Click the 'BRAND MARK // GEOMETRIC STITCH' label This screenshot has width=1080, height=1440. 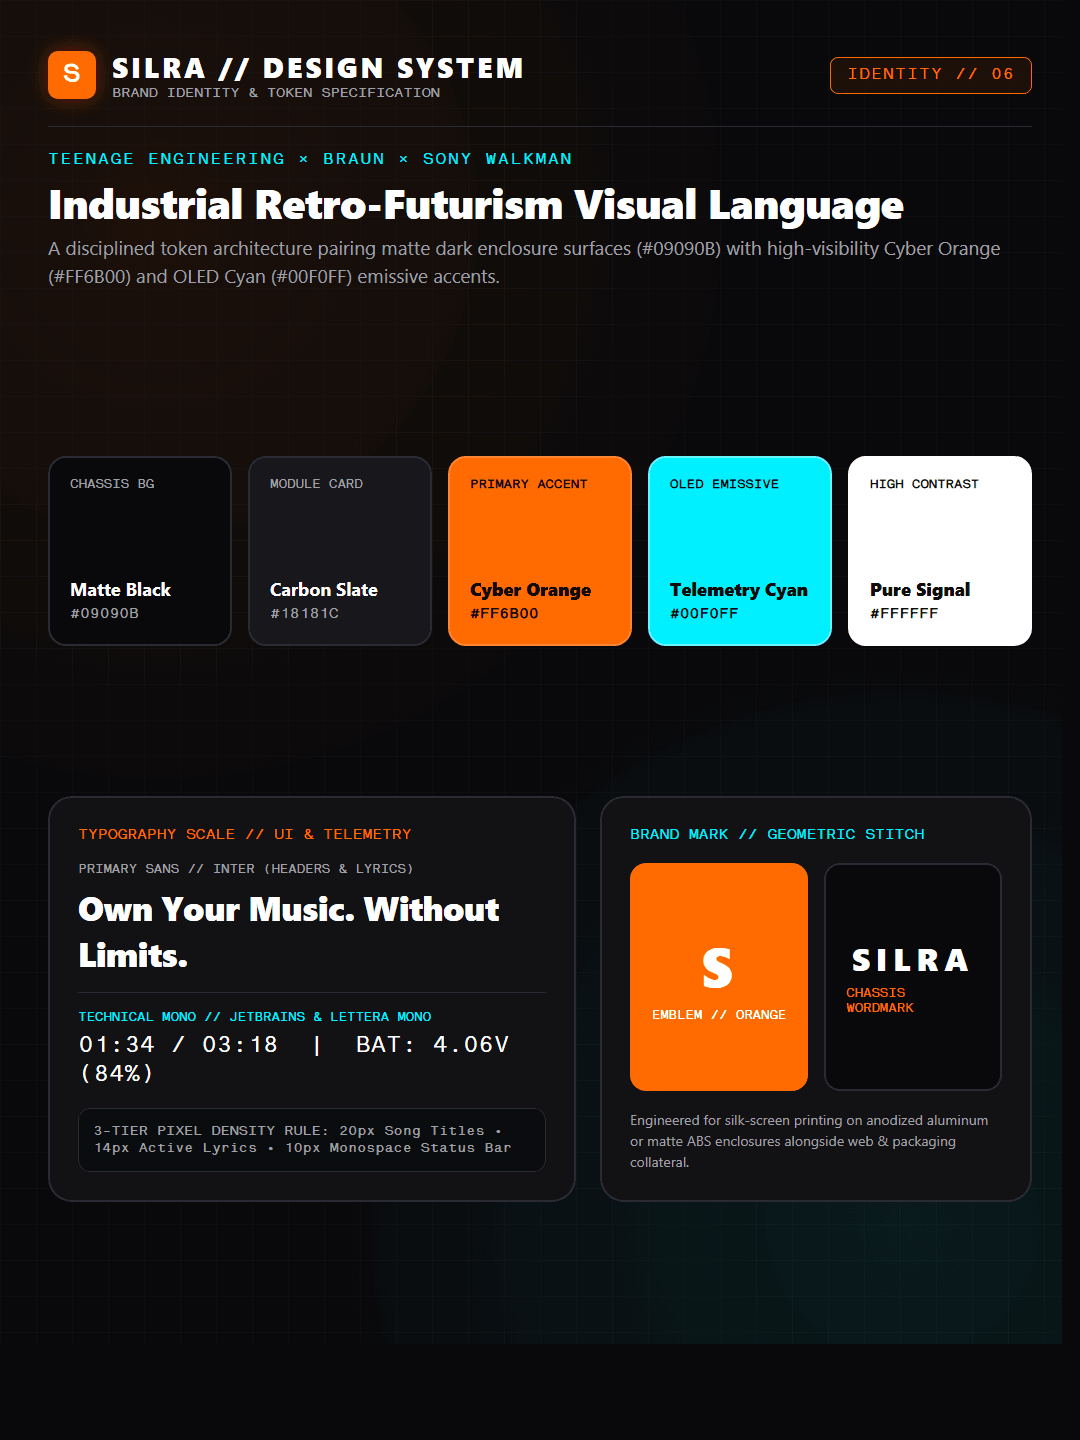pos(777,834)
